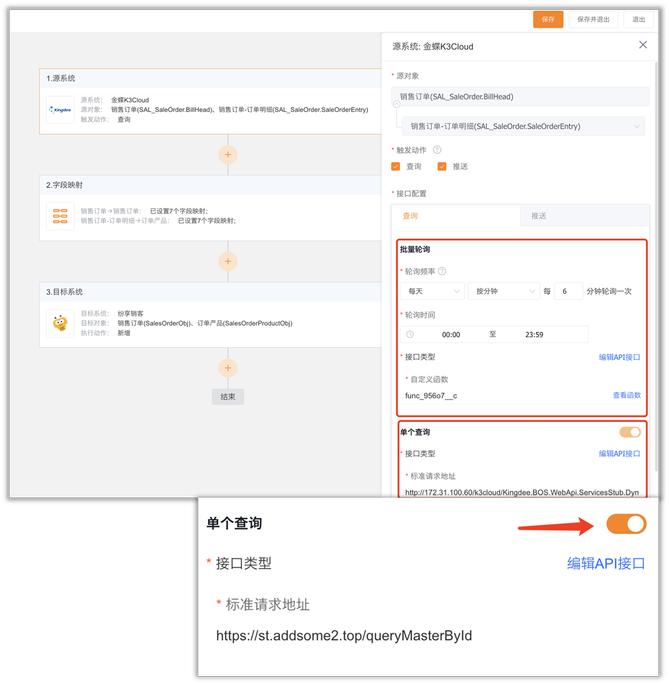
Task: Open the 按分钟 interval dropdown
Action: tap(502, 291)
